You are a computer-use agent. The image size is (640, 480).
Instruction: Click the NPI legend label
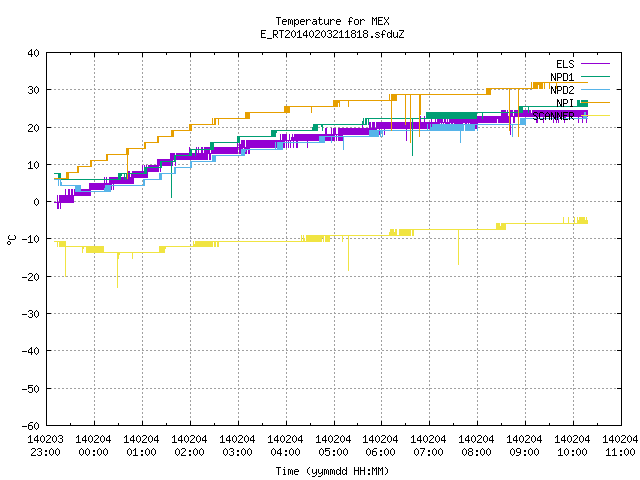[565, 103]
